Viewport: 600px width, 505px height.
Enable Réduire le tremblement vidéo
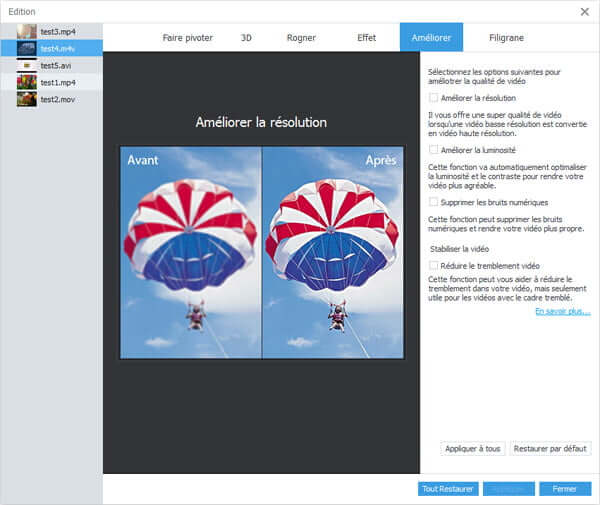(433, 264)
